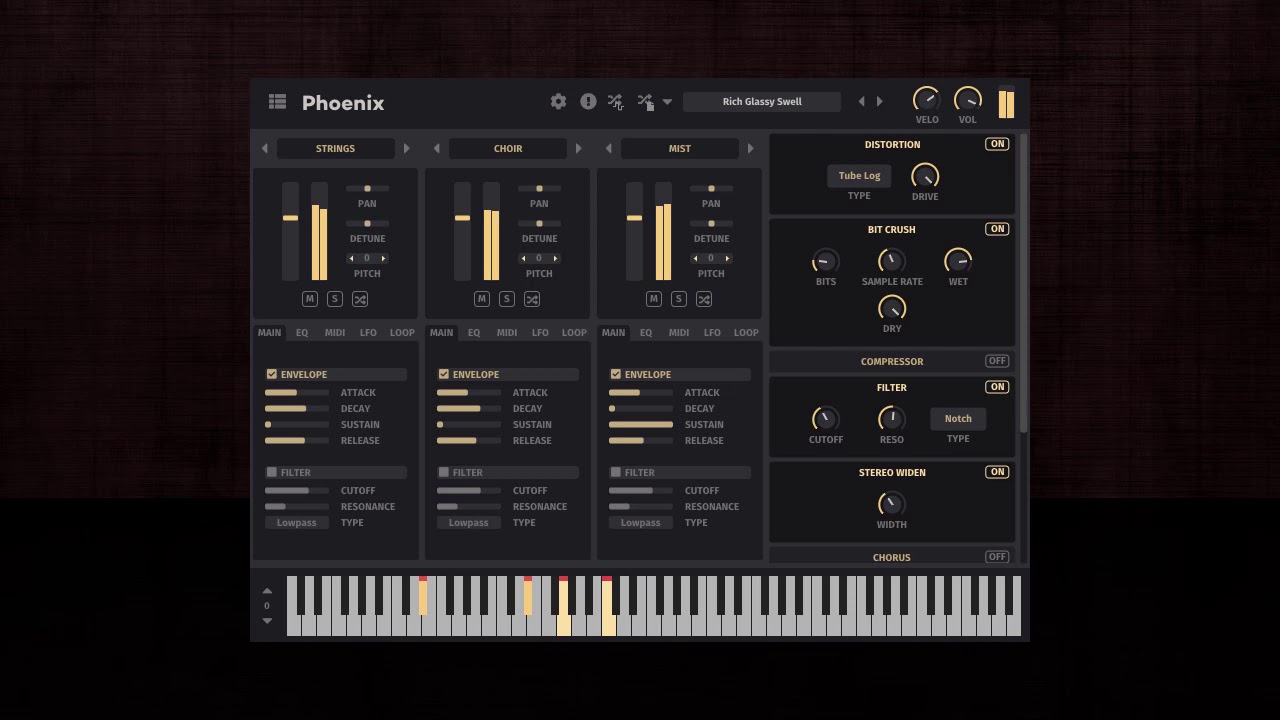Solo the STRINGS layer

pos(334,299)
